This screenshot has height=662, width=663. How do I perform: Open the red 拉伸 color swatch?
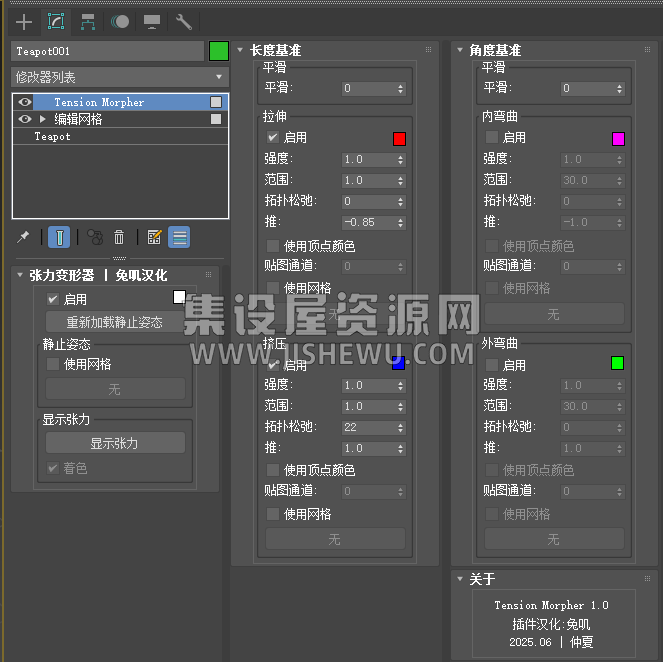tap(399, 139)
